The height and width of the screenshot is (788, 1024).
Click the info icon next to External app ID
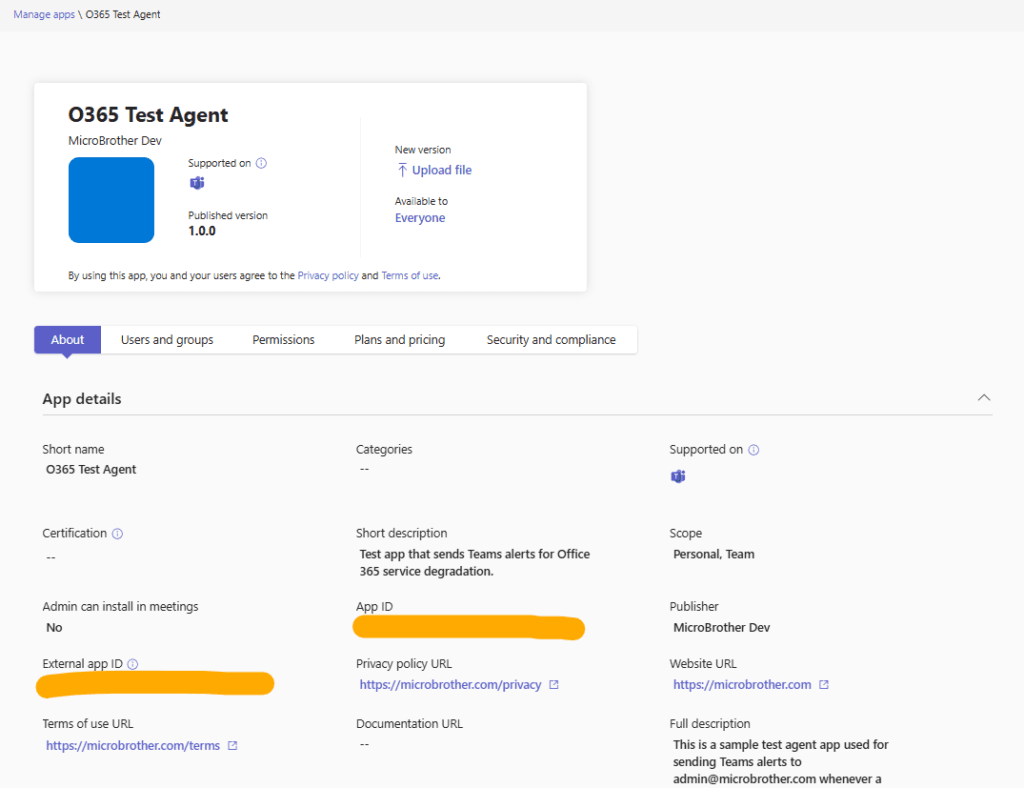(133, 664)
